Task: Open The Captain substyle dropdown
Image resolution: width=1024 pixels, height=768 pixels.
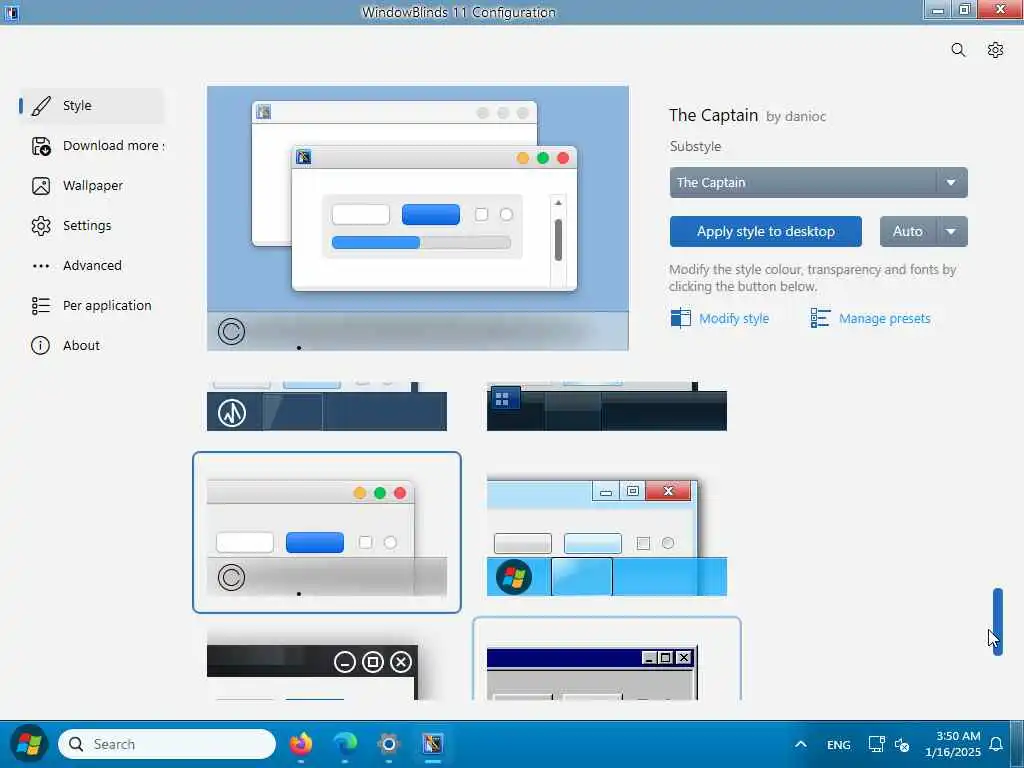Action: click(818, 182)
